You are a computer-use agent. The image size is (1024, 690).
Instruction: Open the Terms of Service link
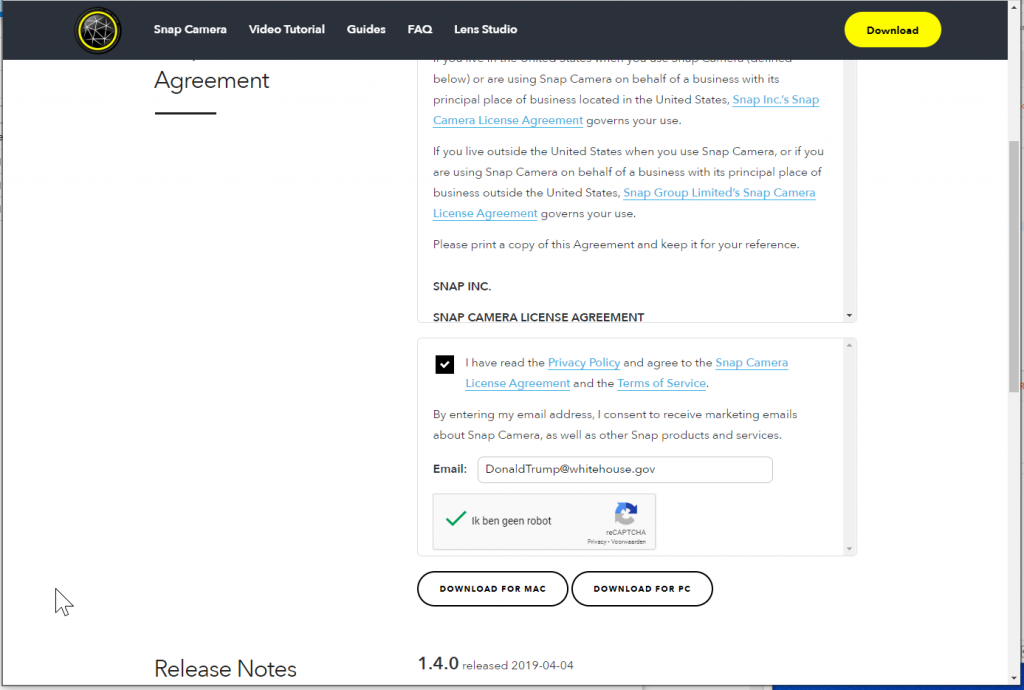tap(662, 383)
